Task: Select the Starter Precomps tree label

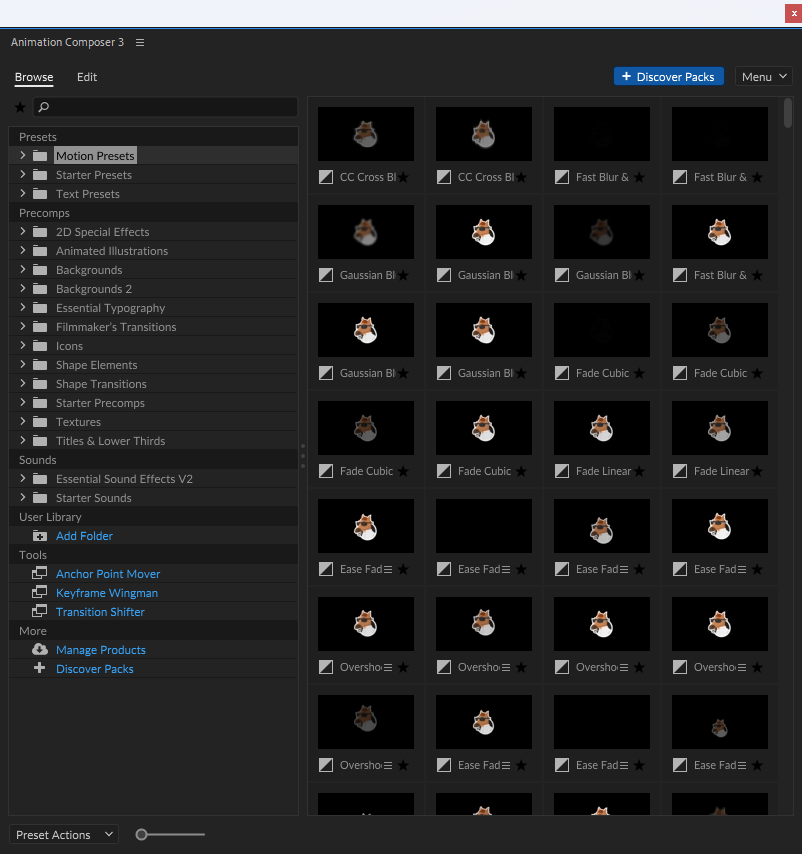Action: (x=100, y=403)
